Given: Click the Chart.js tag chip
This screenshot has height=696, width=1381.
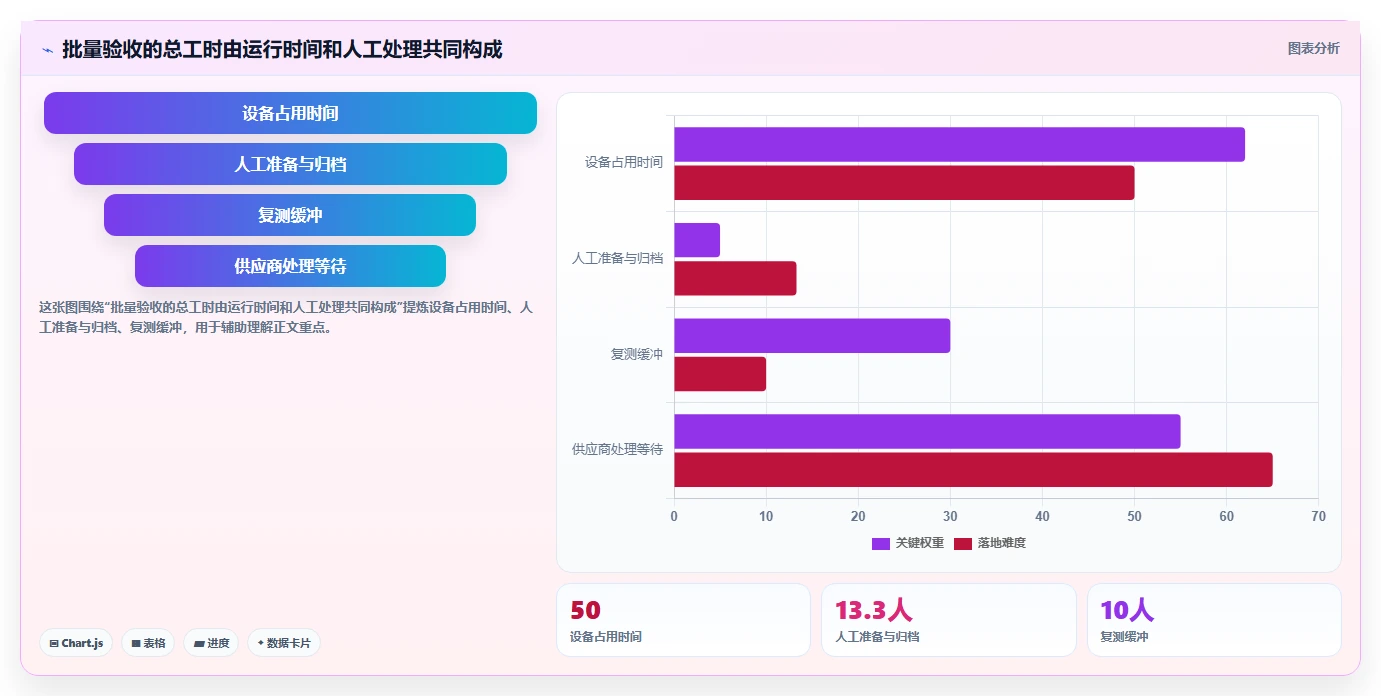Looking at the screenshot, I should click(x=76, y=643).
